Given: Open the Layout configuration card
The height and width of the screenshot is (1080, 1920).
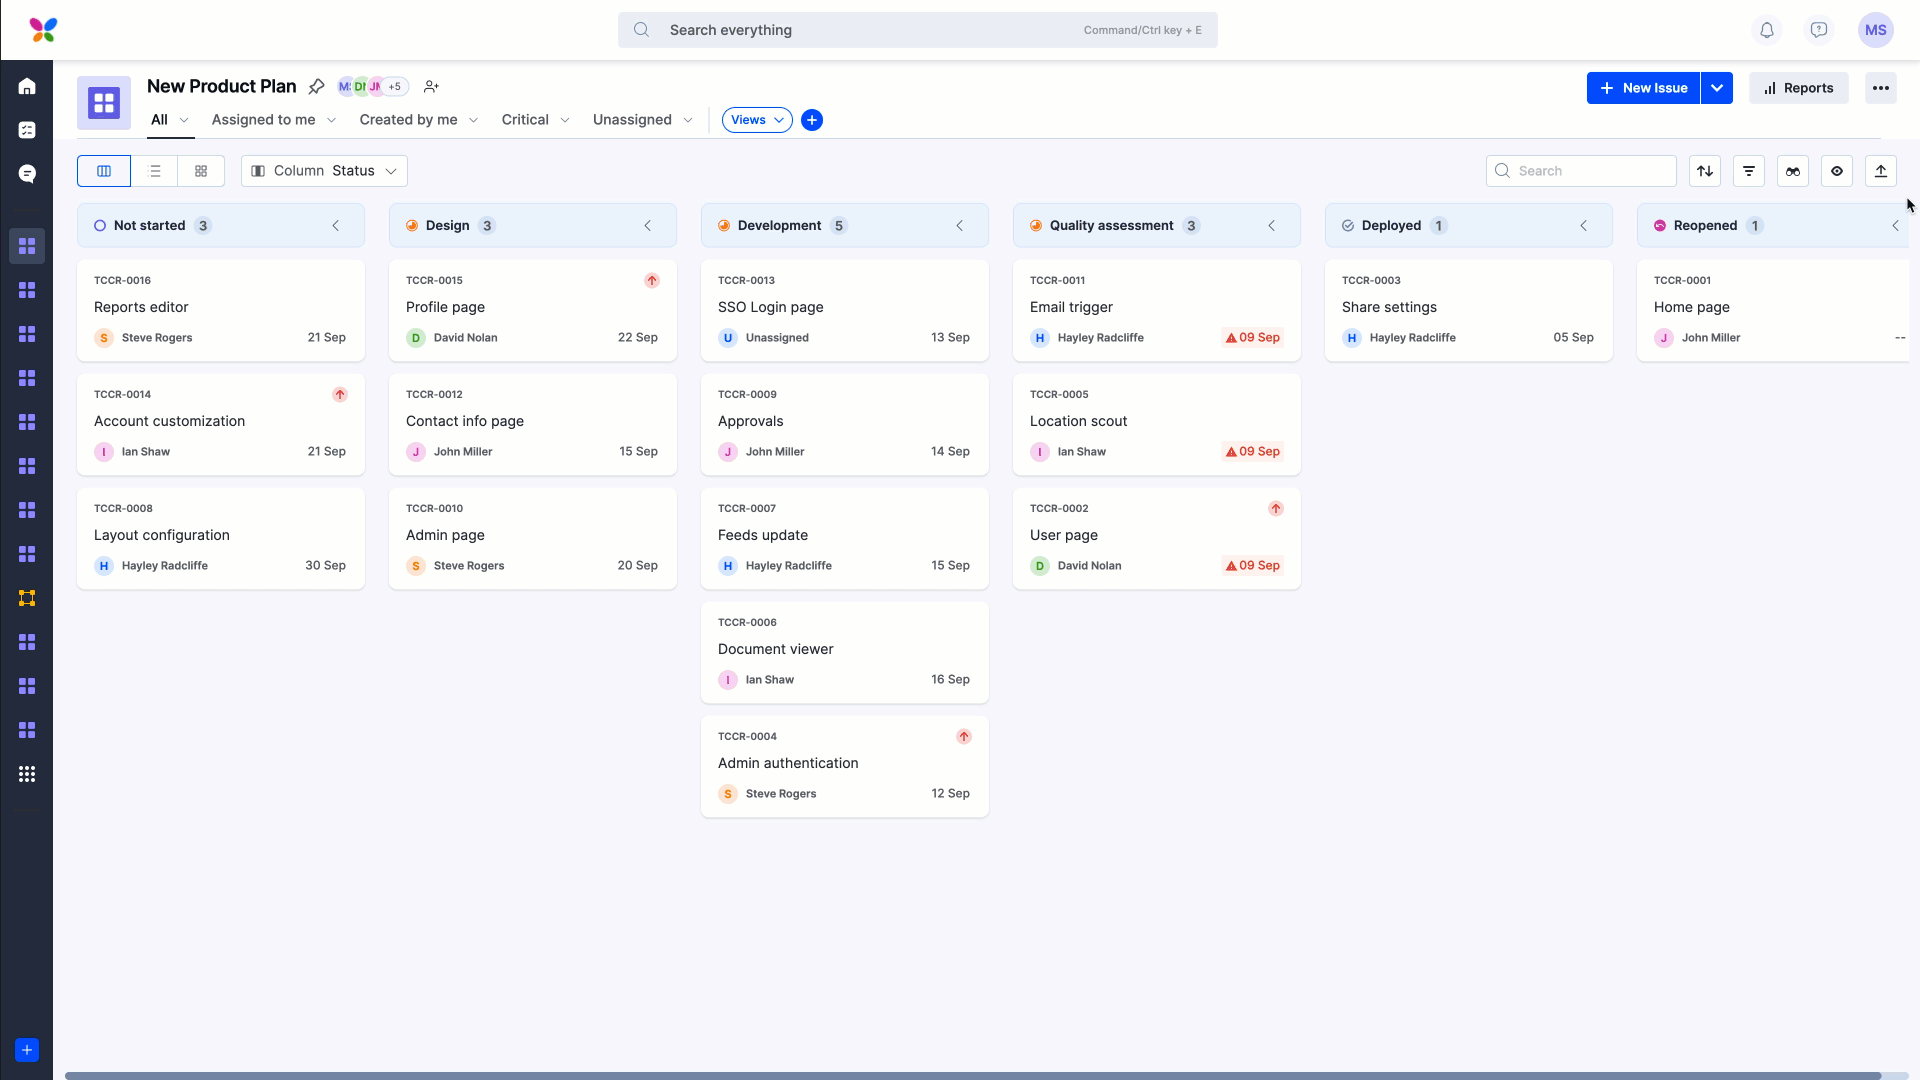Looking at the screenshot, I should click(x=221, y=538).
